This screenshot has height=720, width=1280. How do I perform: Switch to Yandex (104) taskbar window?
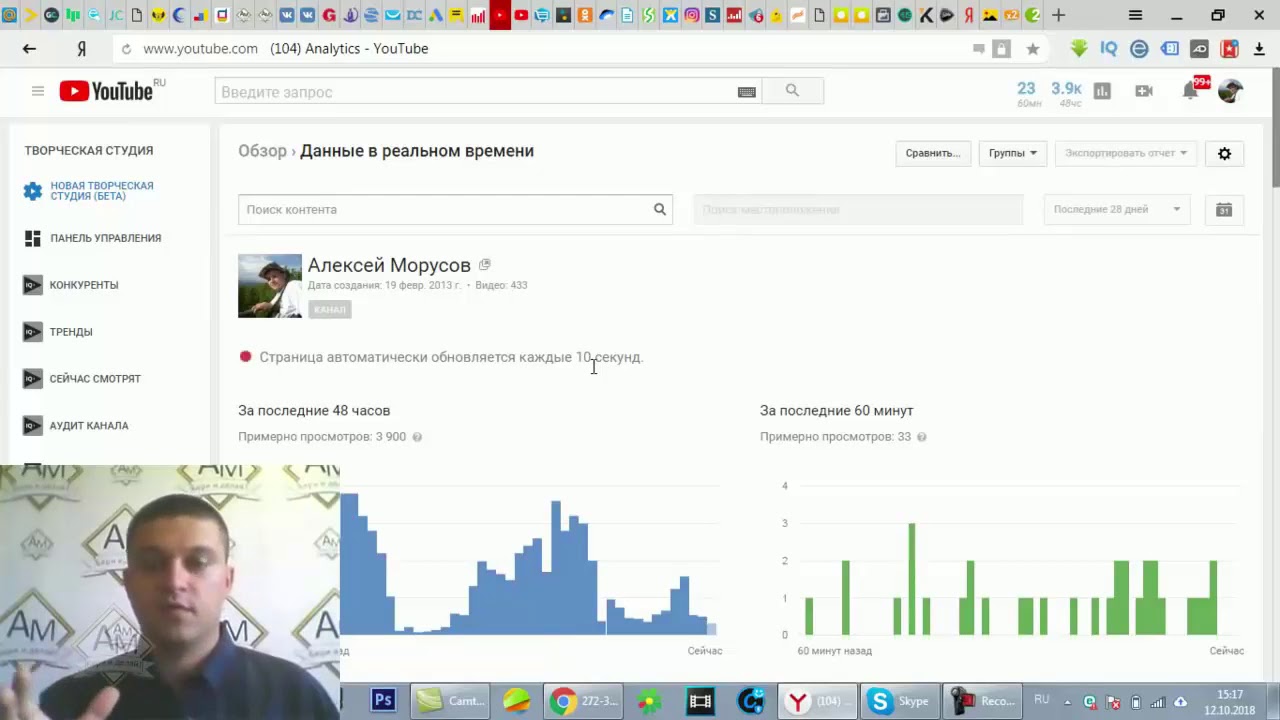click(816, 701)
